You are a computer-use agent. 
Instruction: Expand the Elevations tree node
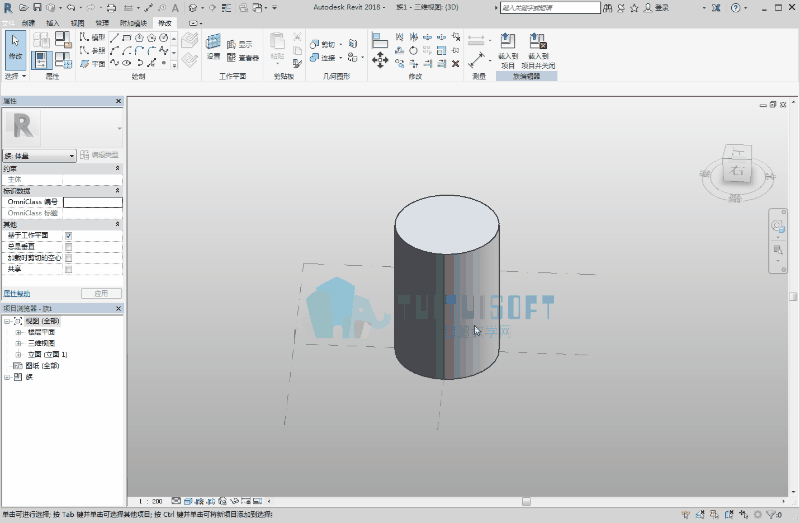[18, 355]
